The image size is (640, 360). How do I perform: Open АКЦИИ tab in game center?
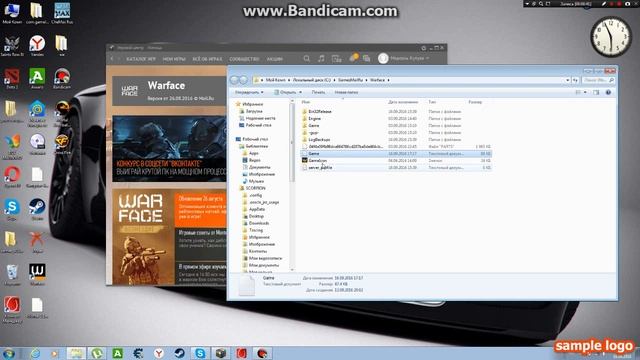275,59
